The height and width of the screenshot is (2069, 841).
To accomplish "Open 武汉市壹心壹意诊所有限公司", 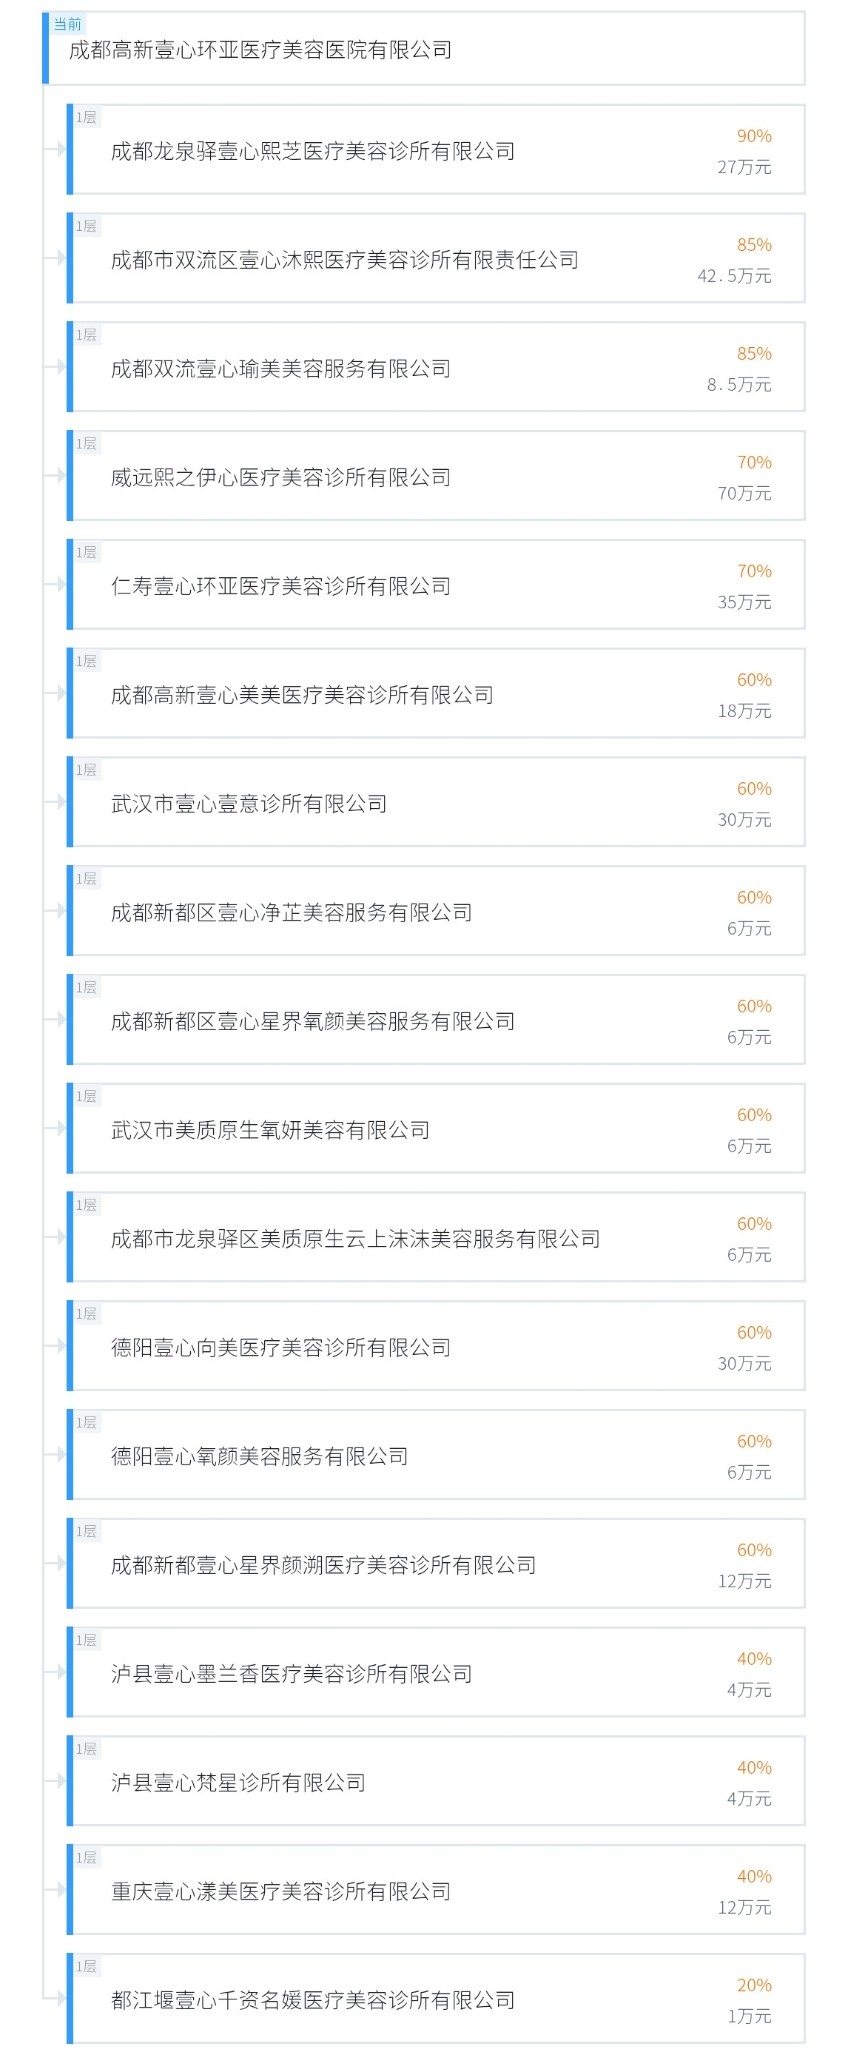I will tap(249, 804).
